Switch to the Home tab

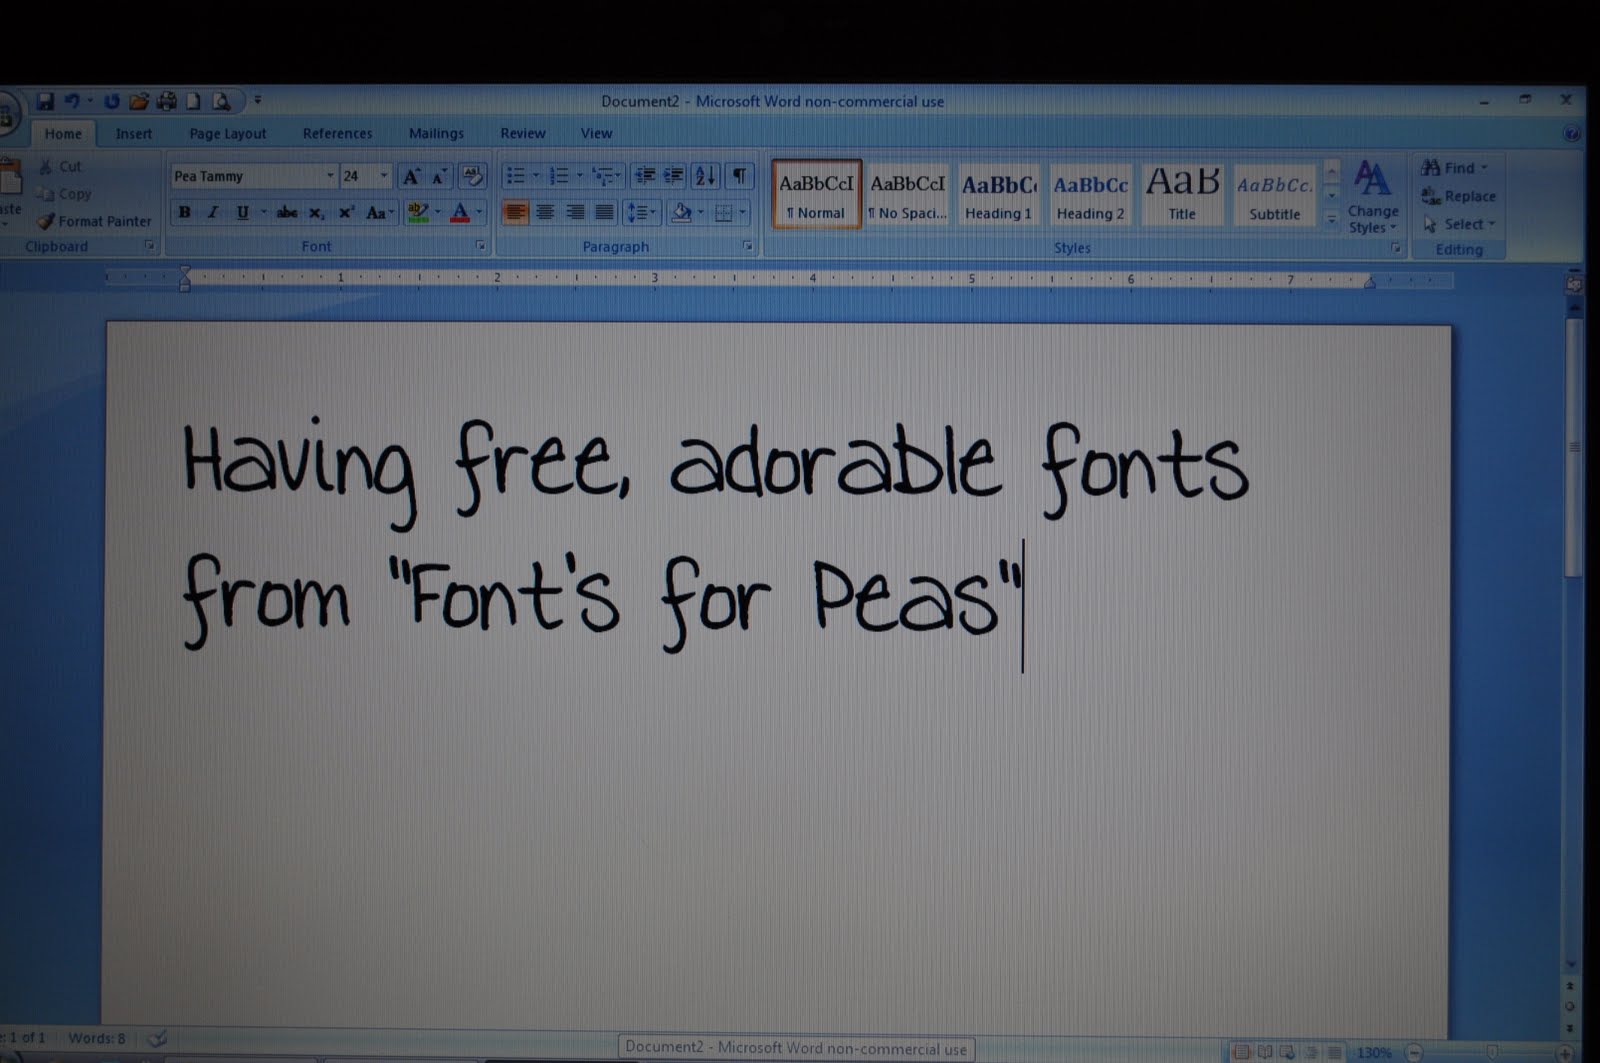tap(63, 134)
